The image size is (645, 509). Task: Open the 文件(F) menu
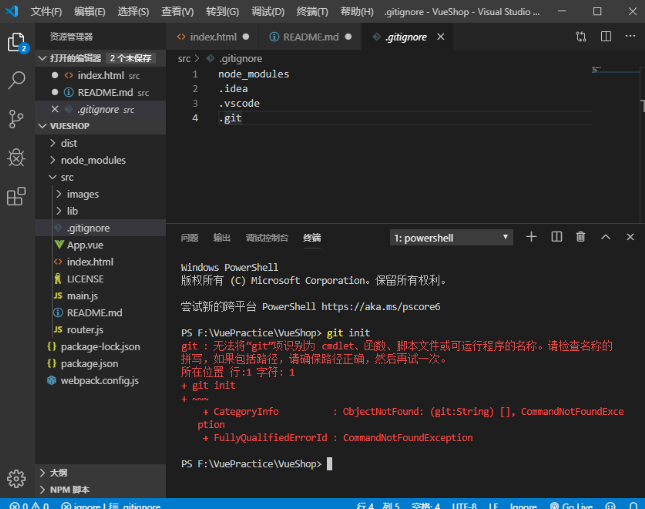(x=46, y=12)
